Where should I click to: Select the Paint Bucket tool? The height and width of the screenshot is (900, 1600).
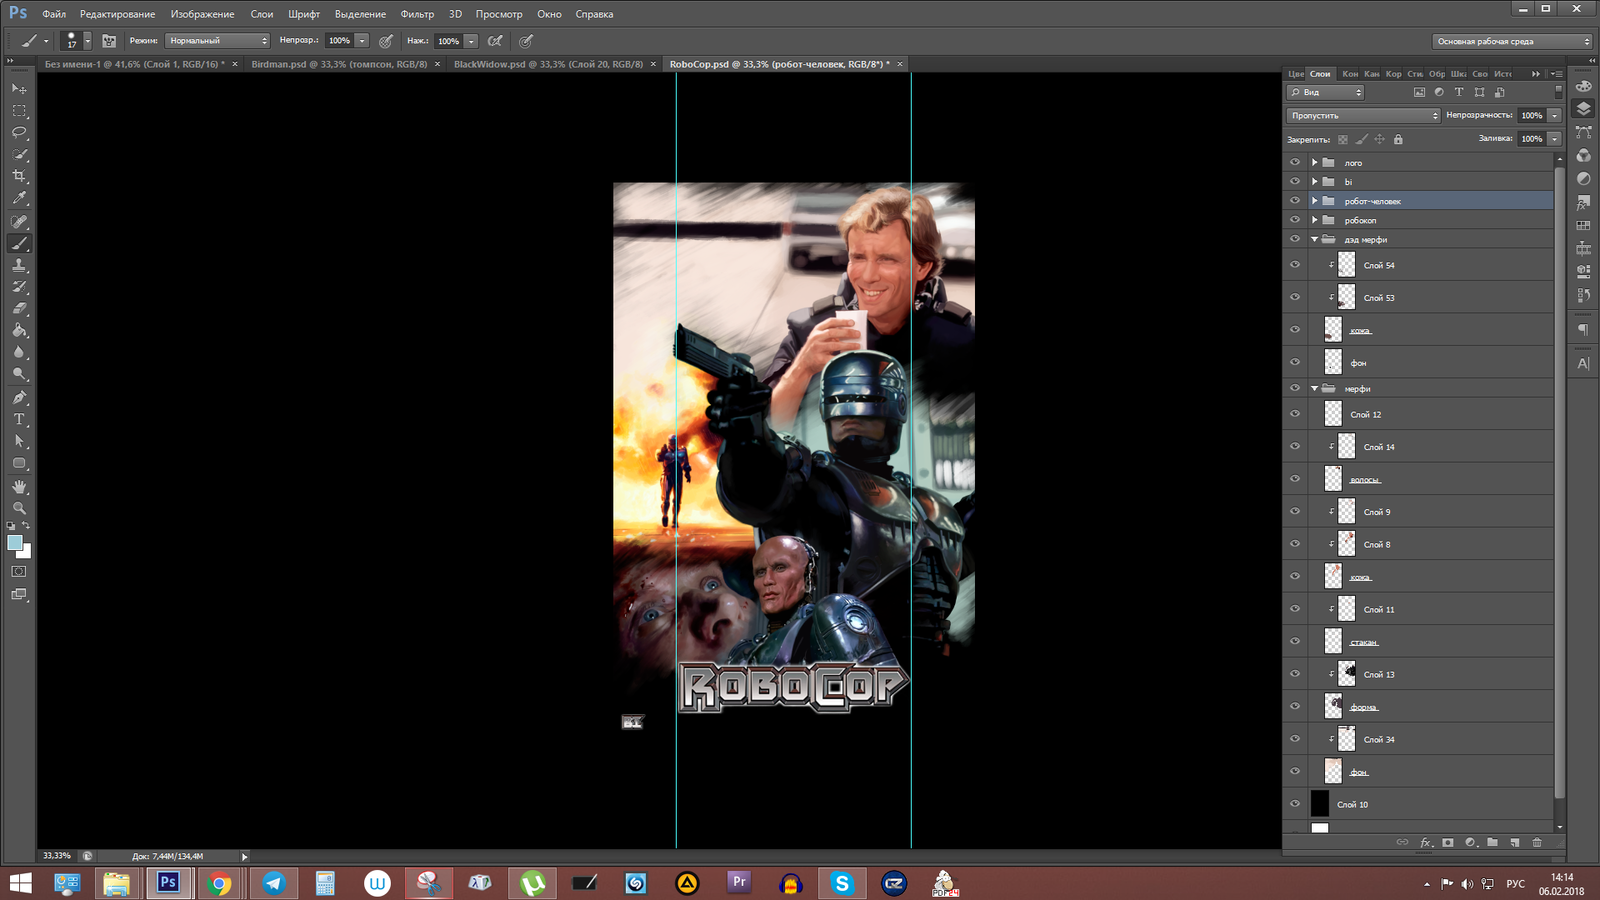19,331
